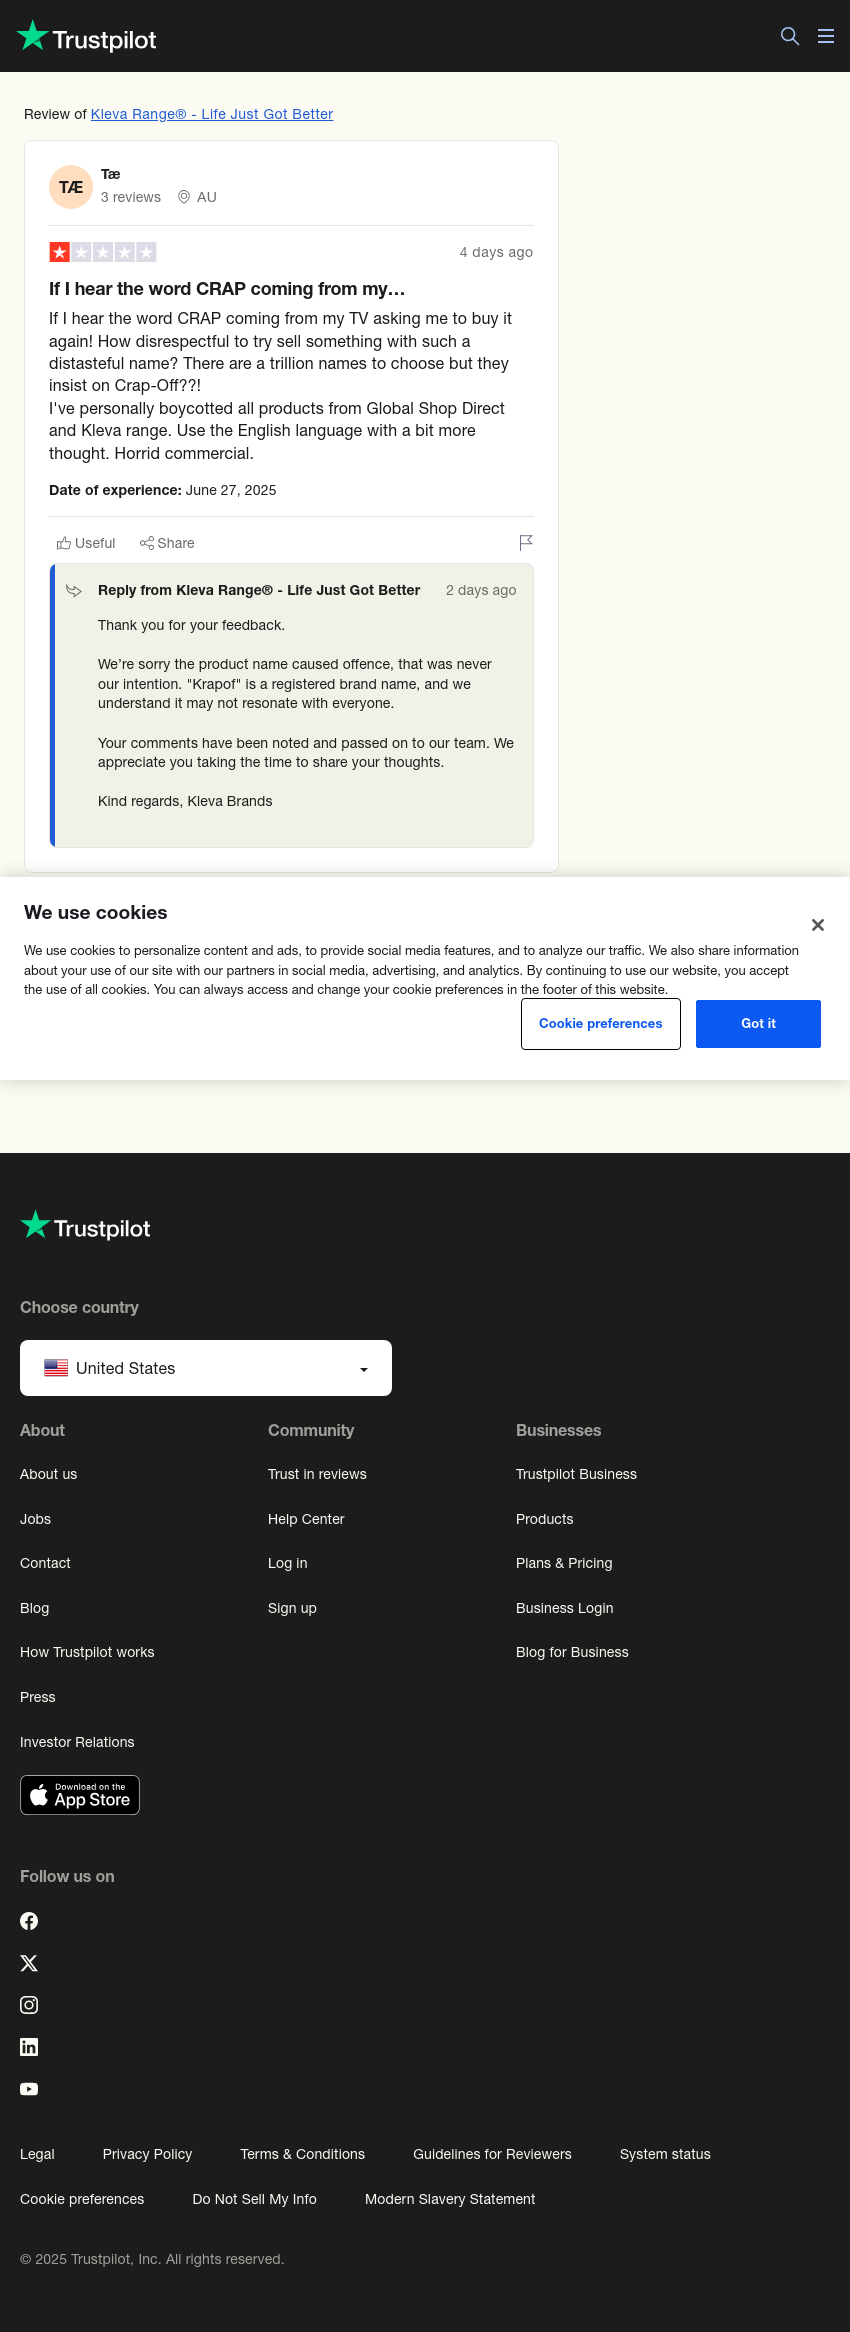Open Contact footer link
The image size is (850, 2332).
point(45,1563)
